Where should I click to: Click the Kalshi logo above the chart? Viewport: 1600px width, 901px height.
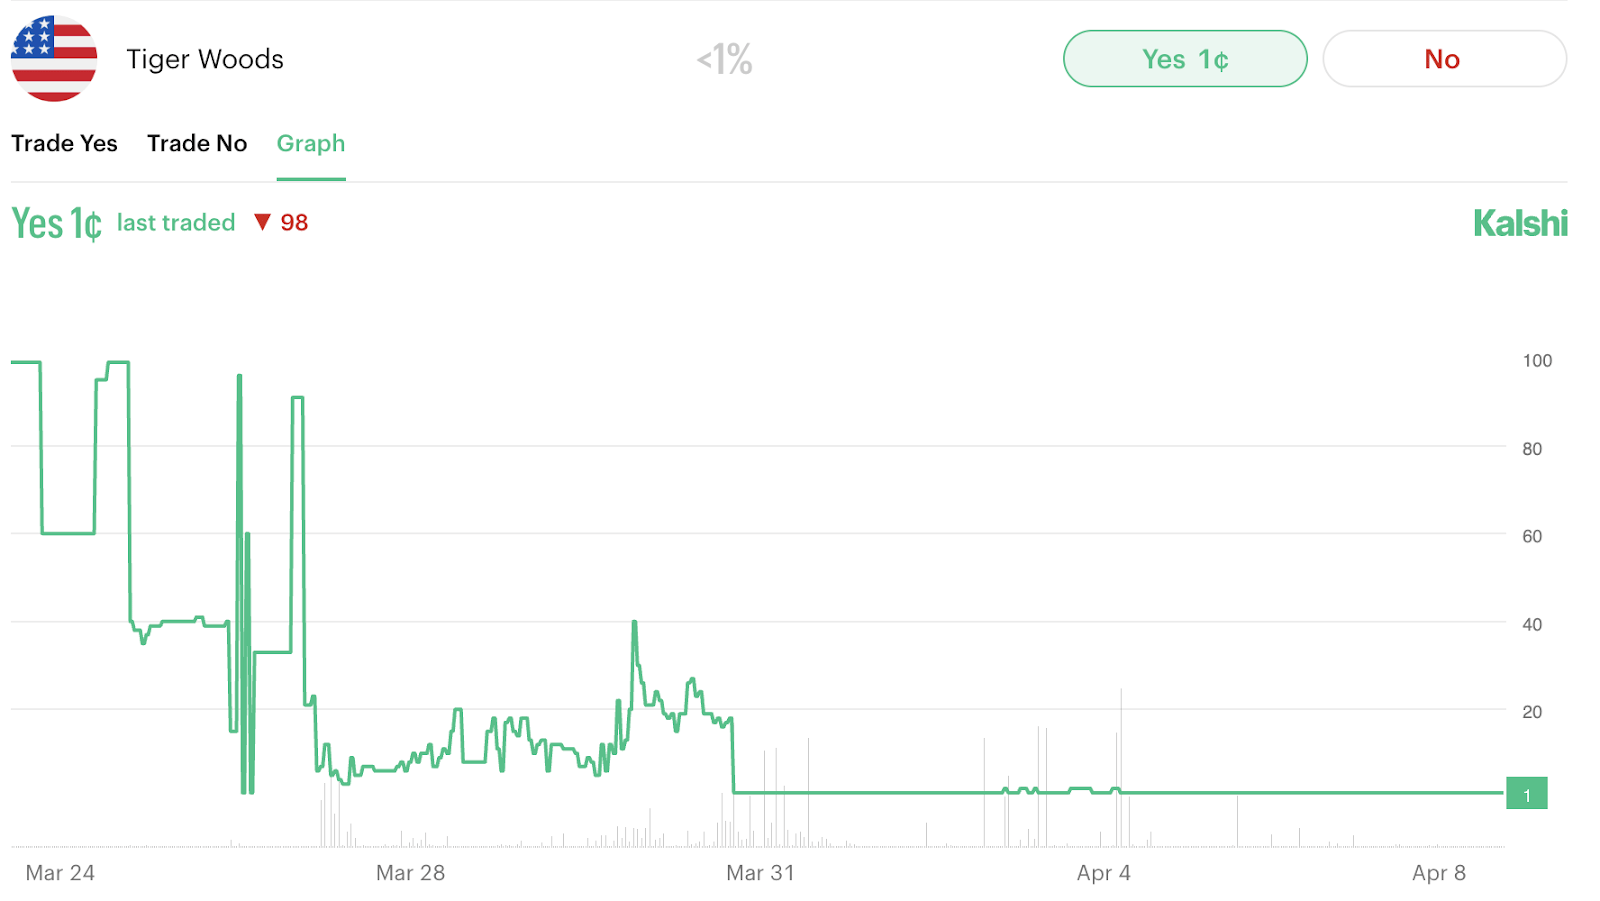pyautogui.click(x=1520, y=223)
